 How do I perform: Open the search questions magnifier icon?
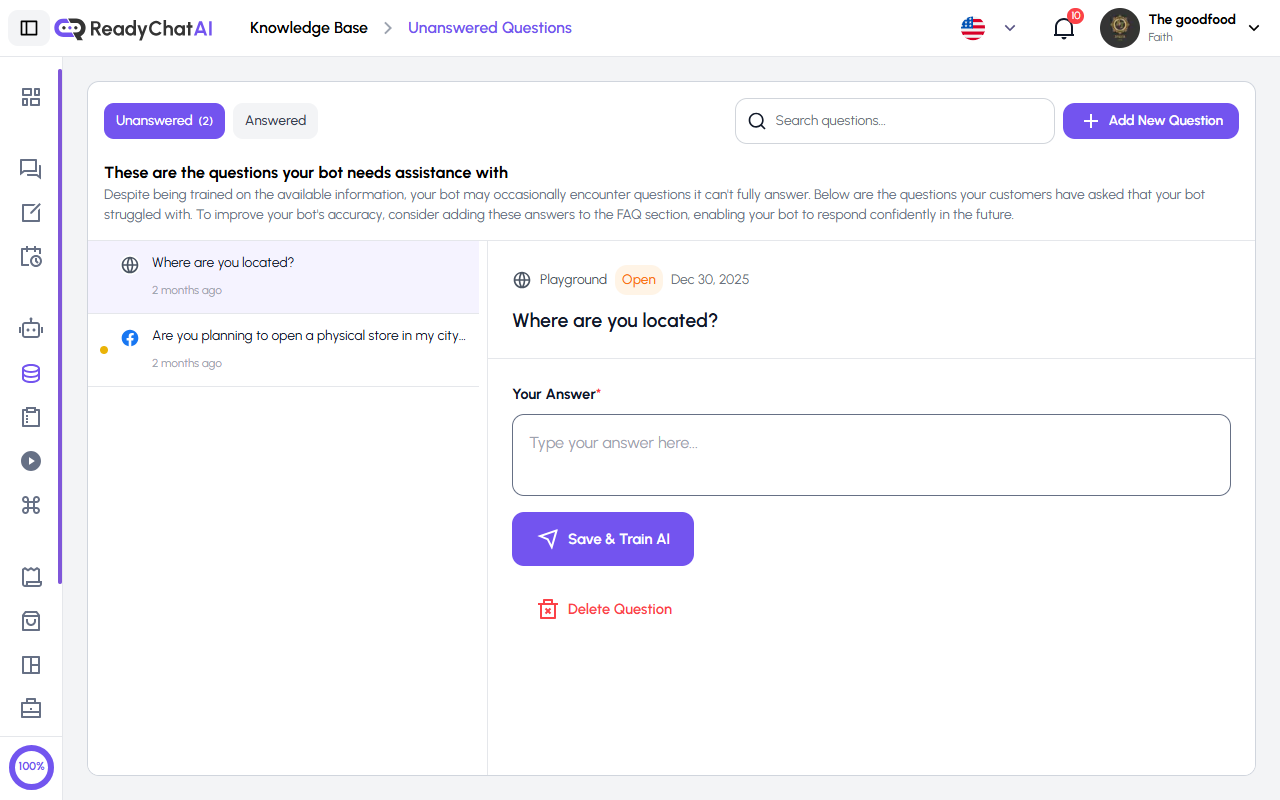coord(757,120)
